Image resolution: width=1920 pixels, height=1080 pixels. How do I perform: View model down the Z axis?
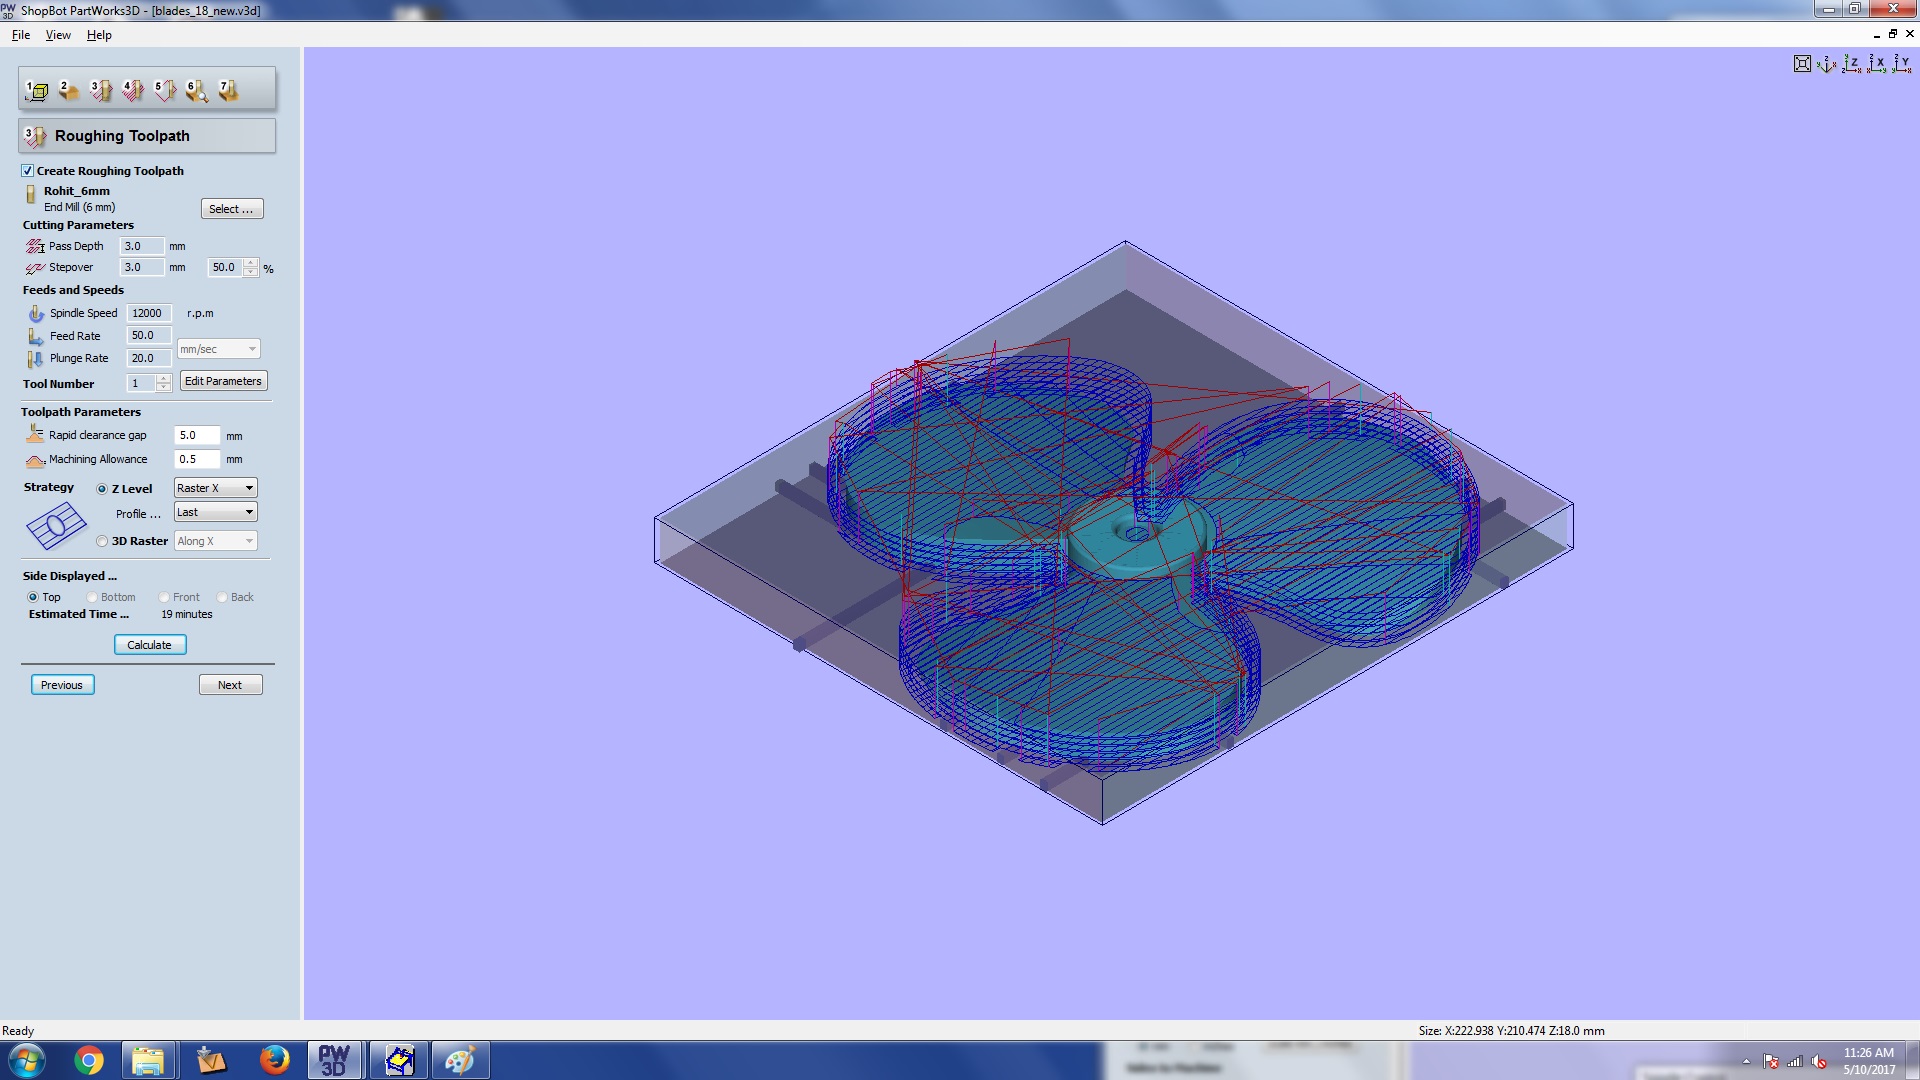[1851, 64]
